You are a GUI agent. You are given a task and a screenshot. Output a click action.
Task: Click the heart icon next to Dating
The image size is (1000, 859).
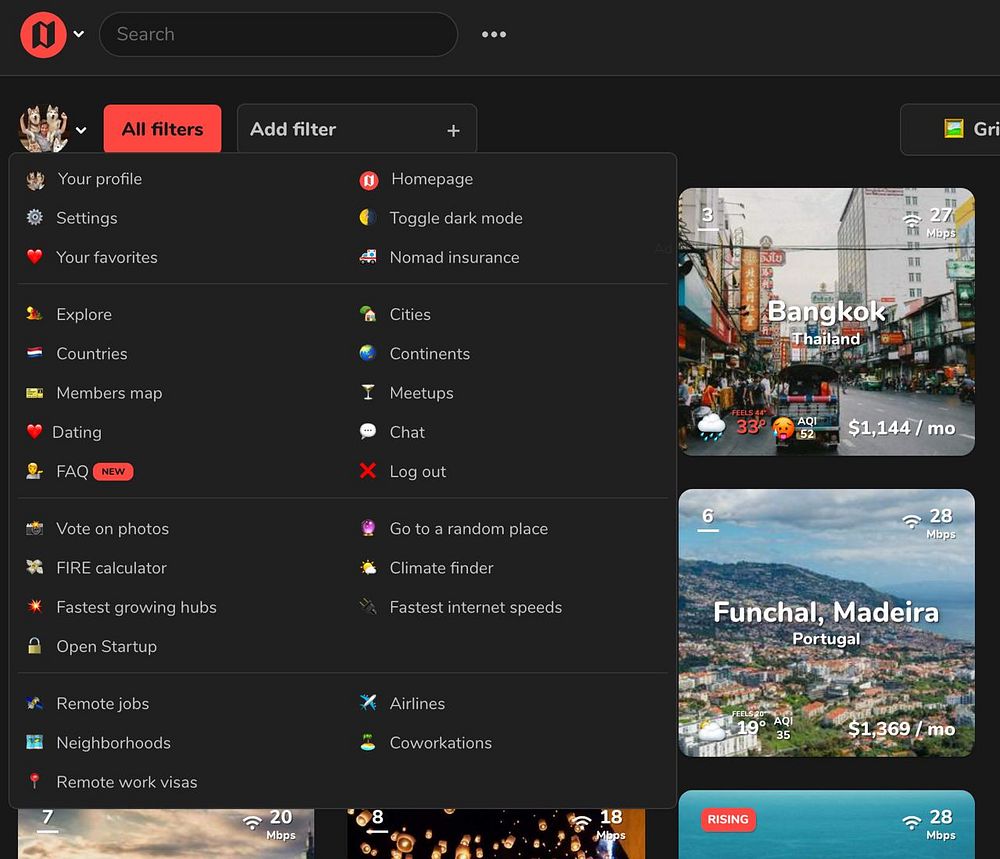click(x=34, y=431)
